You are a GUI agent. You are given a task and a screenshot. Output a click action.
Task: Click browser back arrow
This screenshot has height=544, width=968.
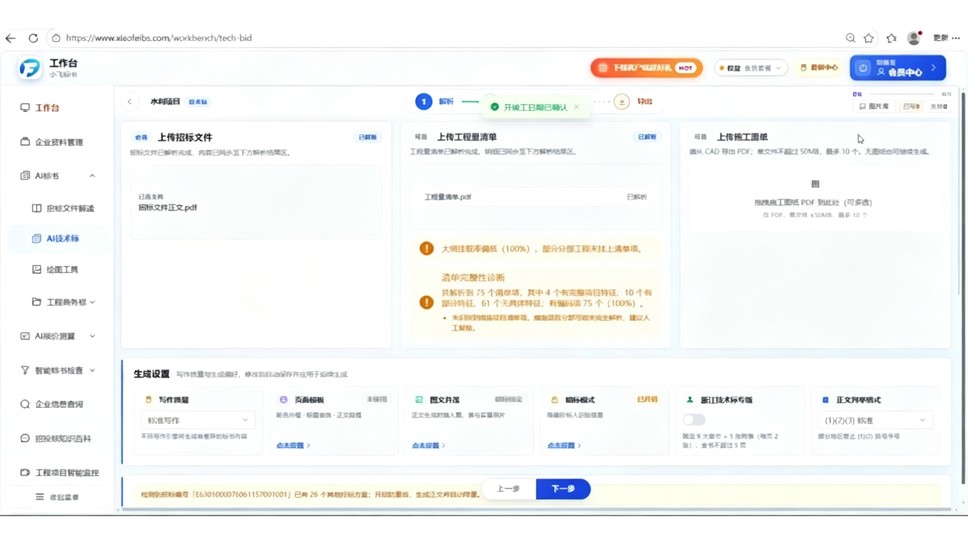[x=10, y=38]
